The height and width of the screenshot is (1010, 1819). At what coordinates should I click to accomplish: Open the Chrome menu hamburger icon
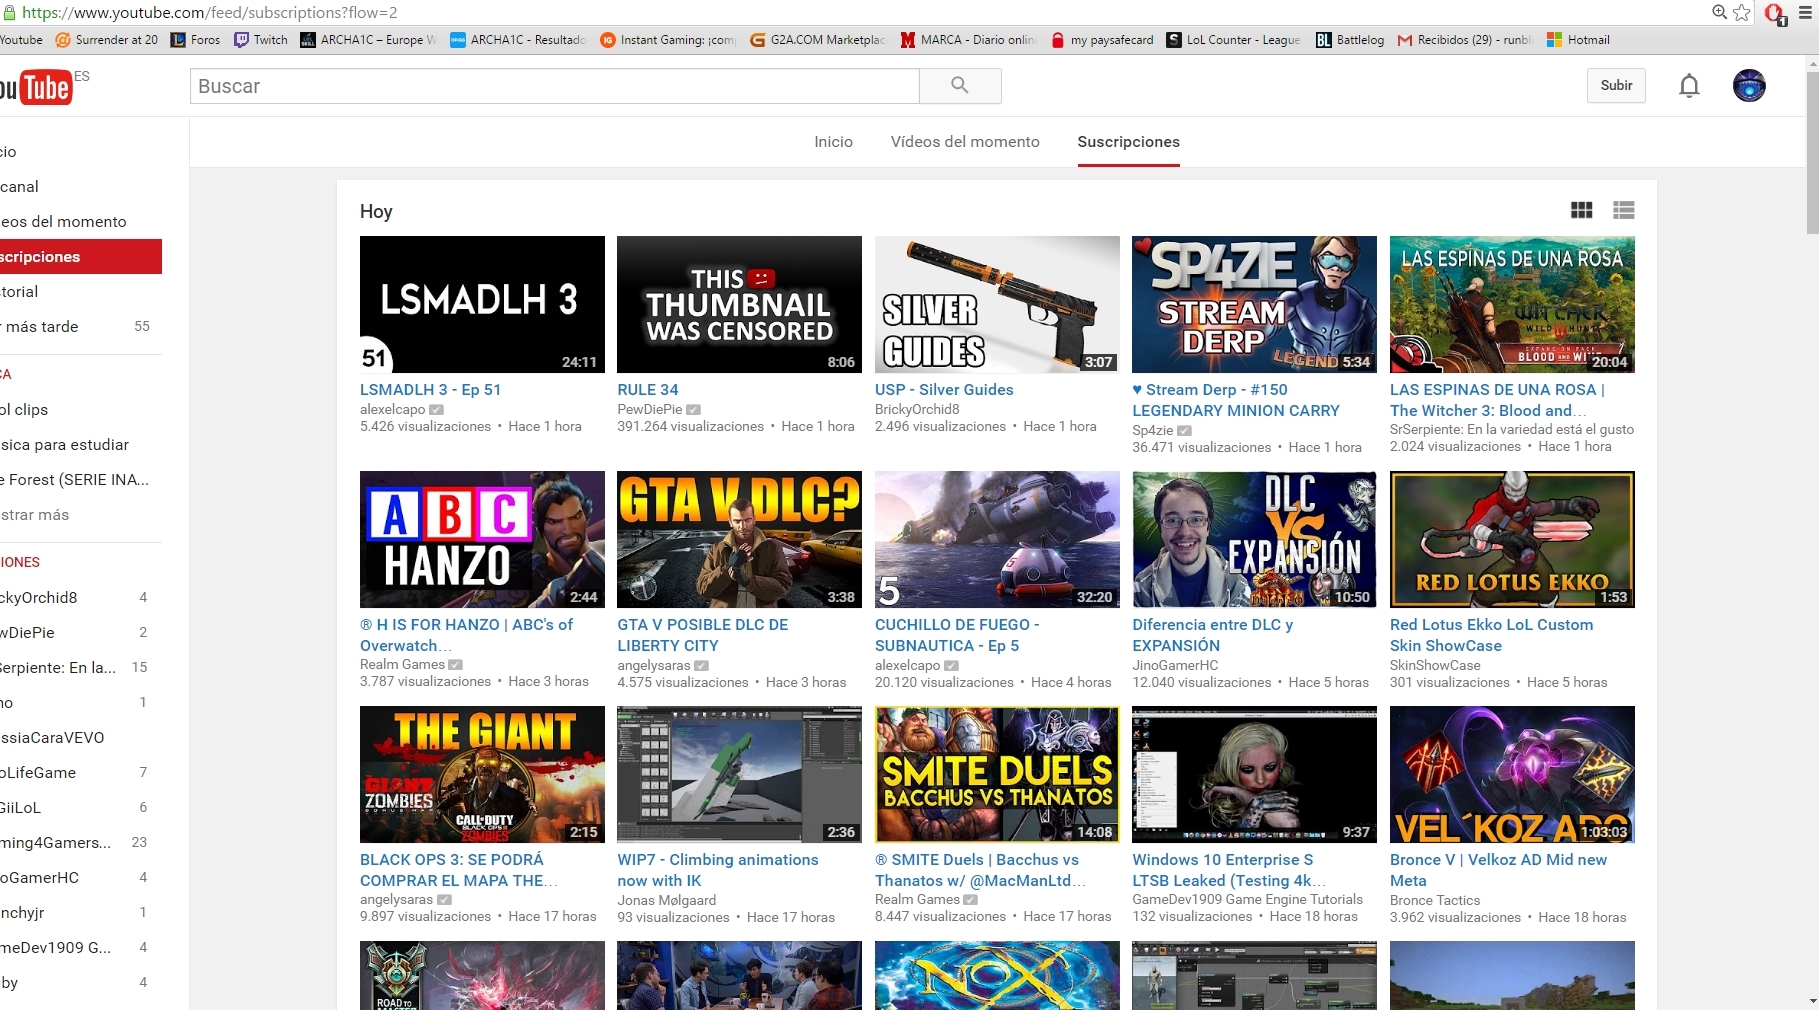pyautogui.click(x=1805, y=13)
